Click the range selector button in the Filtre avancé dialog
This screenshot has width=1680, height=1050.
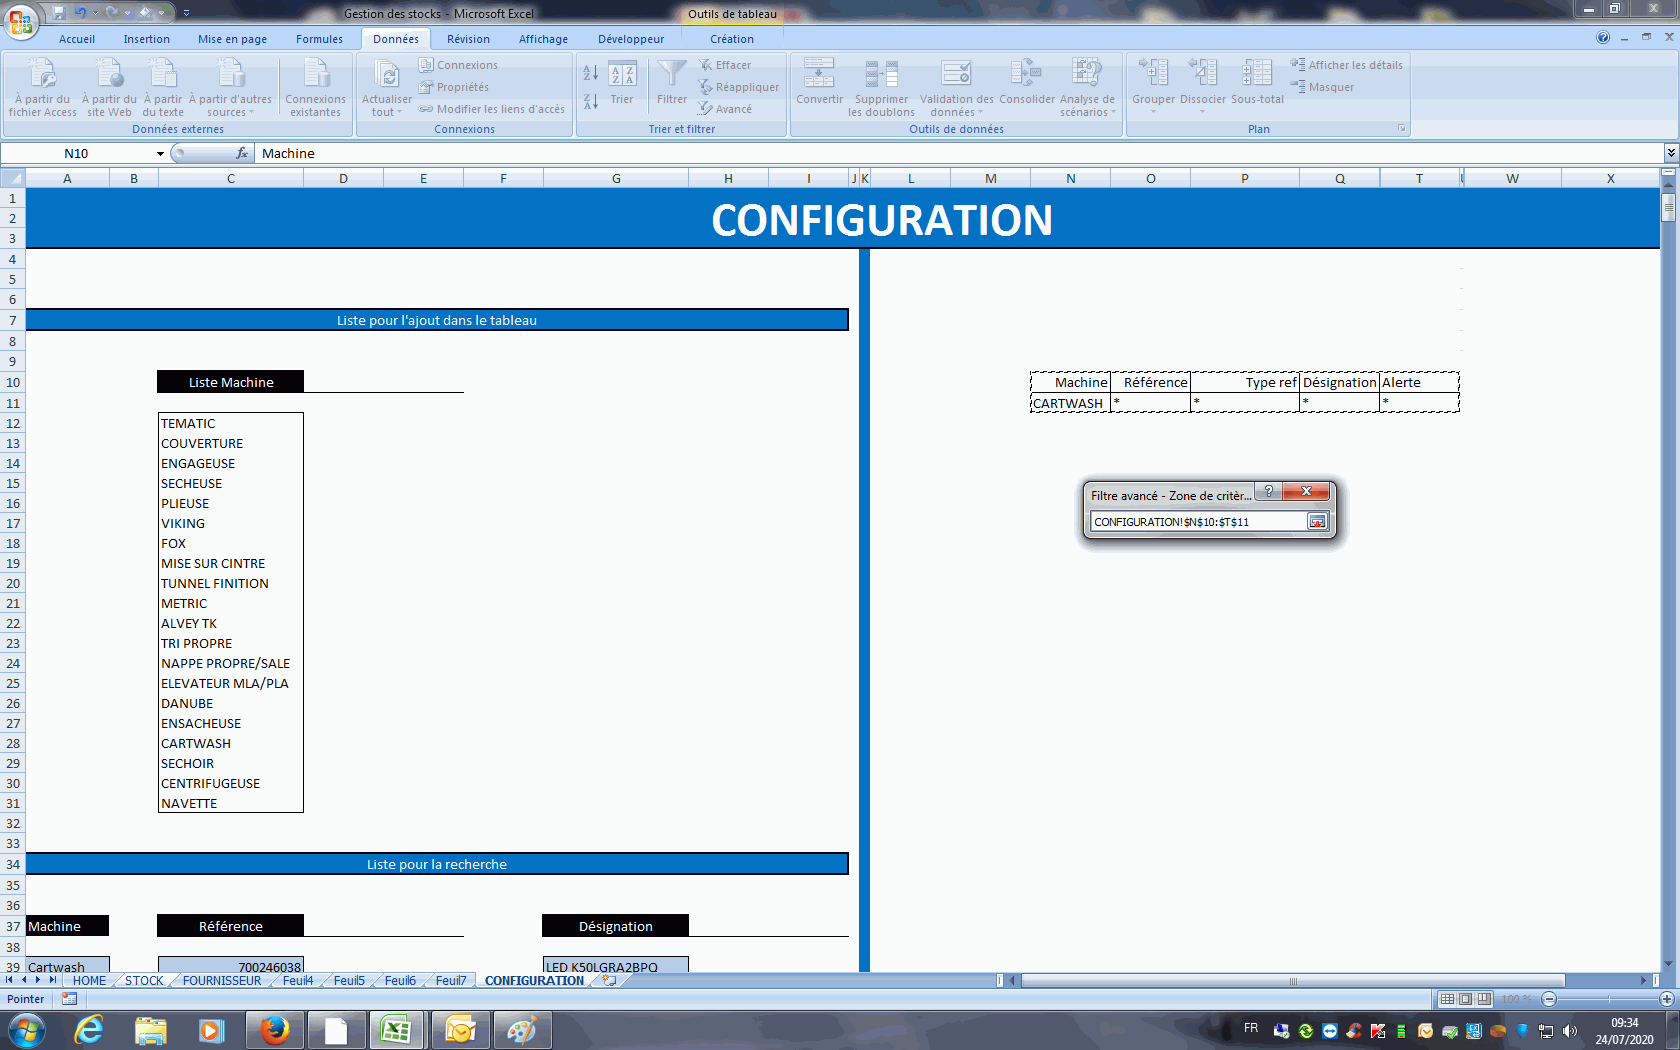tap(1317, 522)
